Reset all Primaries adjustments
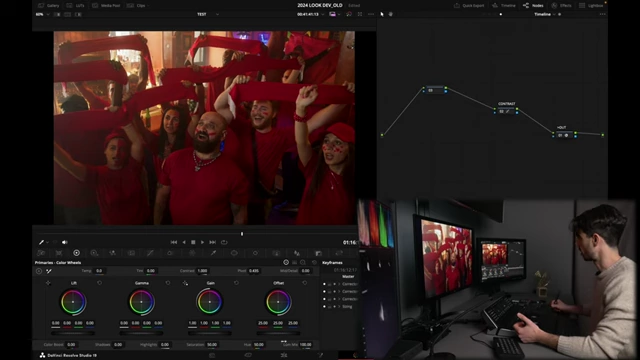 pos(314,262)
